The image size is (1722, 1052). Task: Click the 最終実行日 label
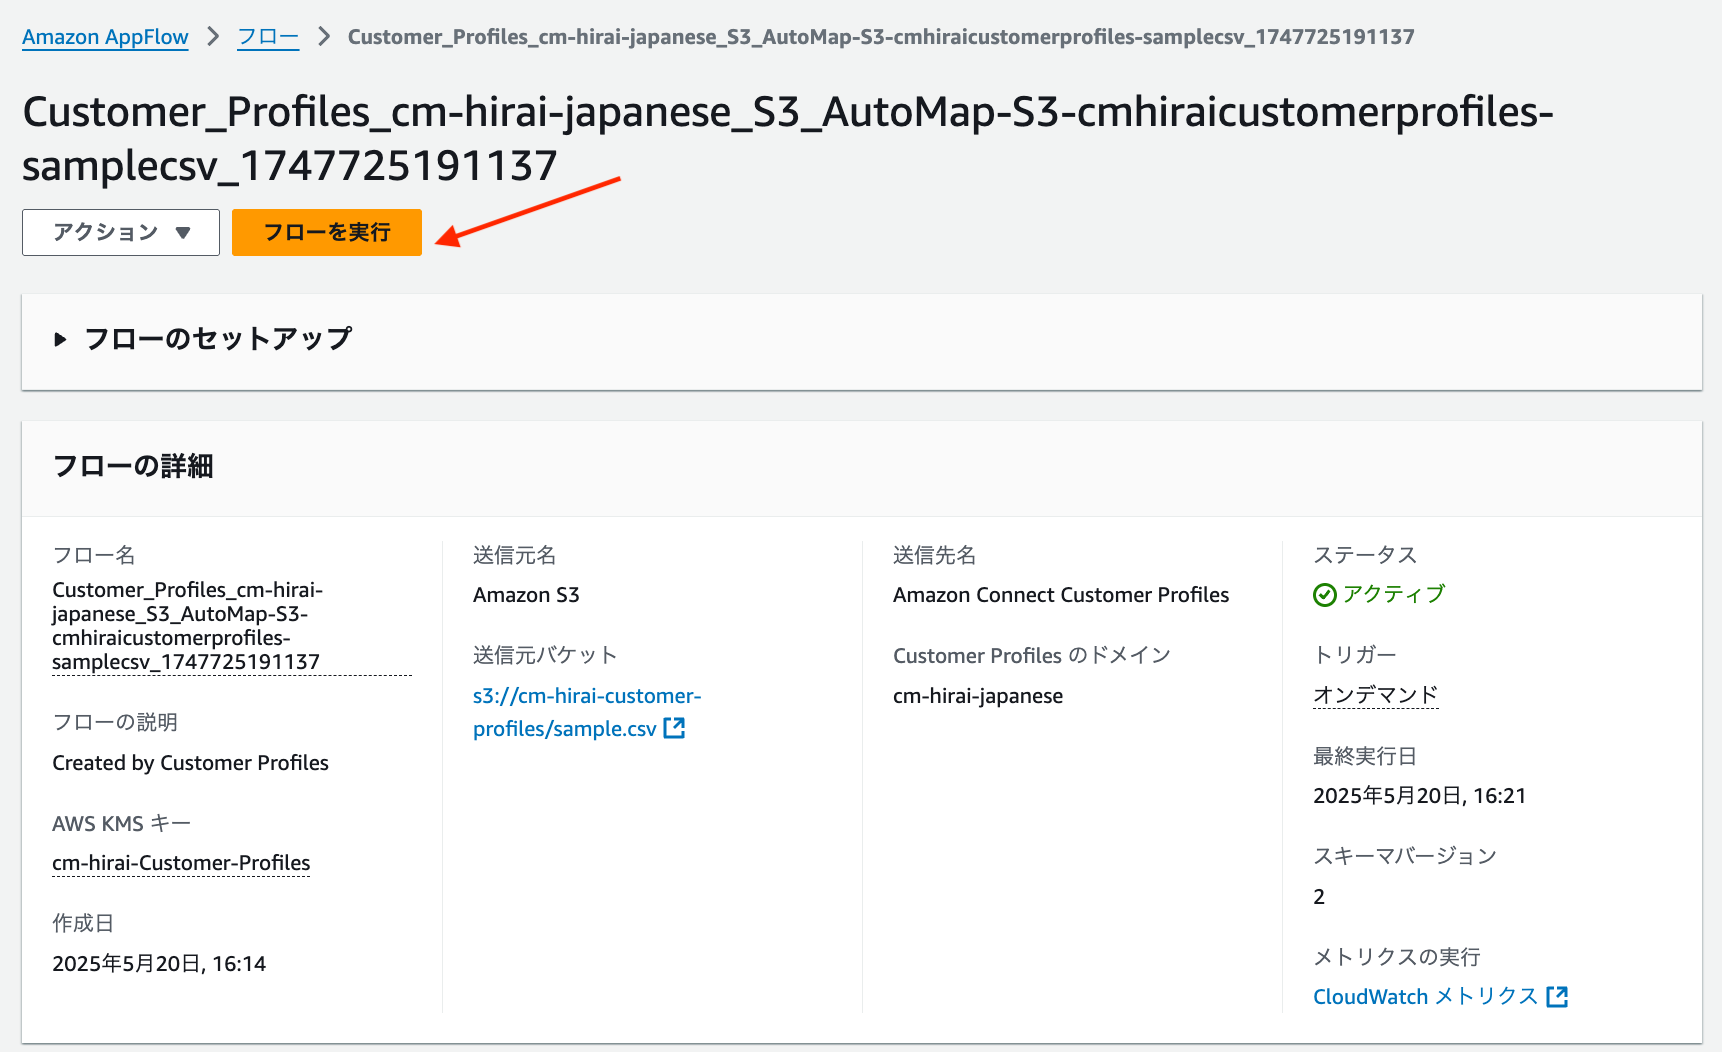1365,756
